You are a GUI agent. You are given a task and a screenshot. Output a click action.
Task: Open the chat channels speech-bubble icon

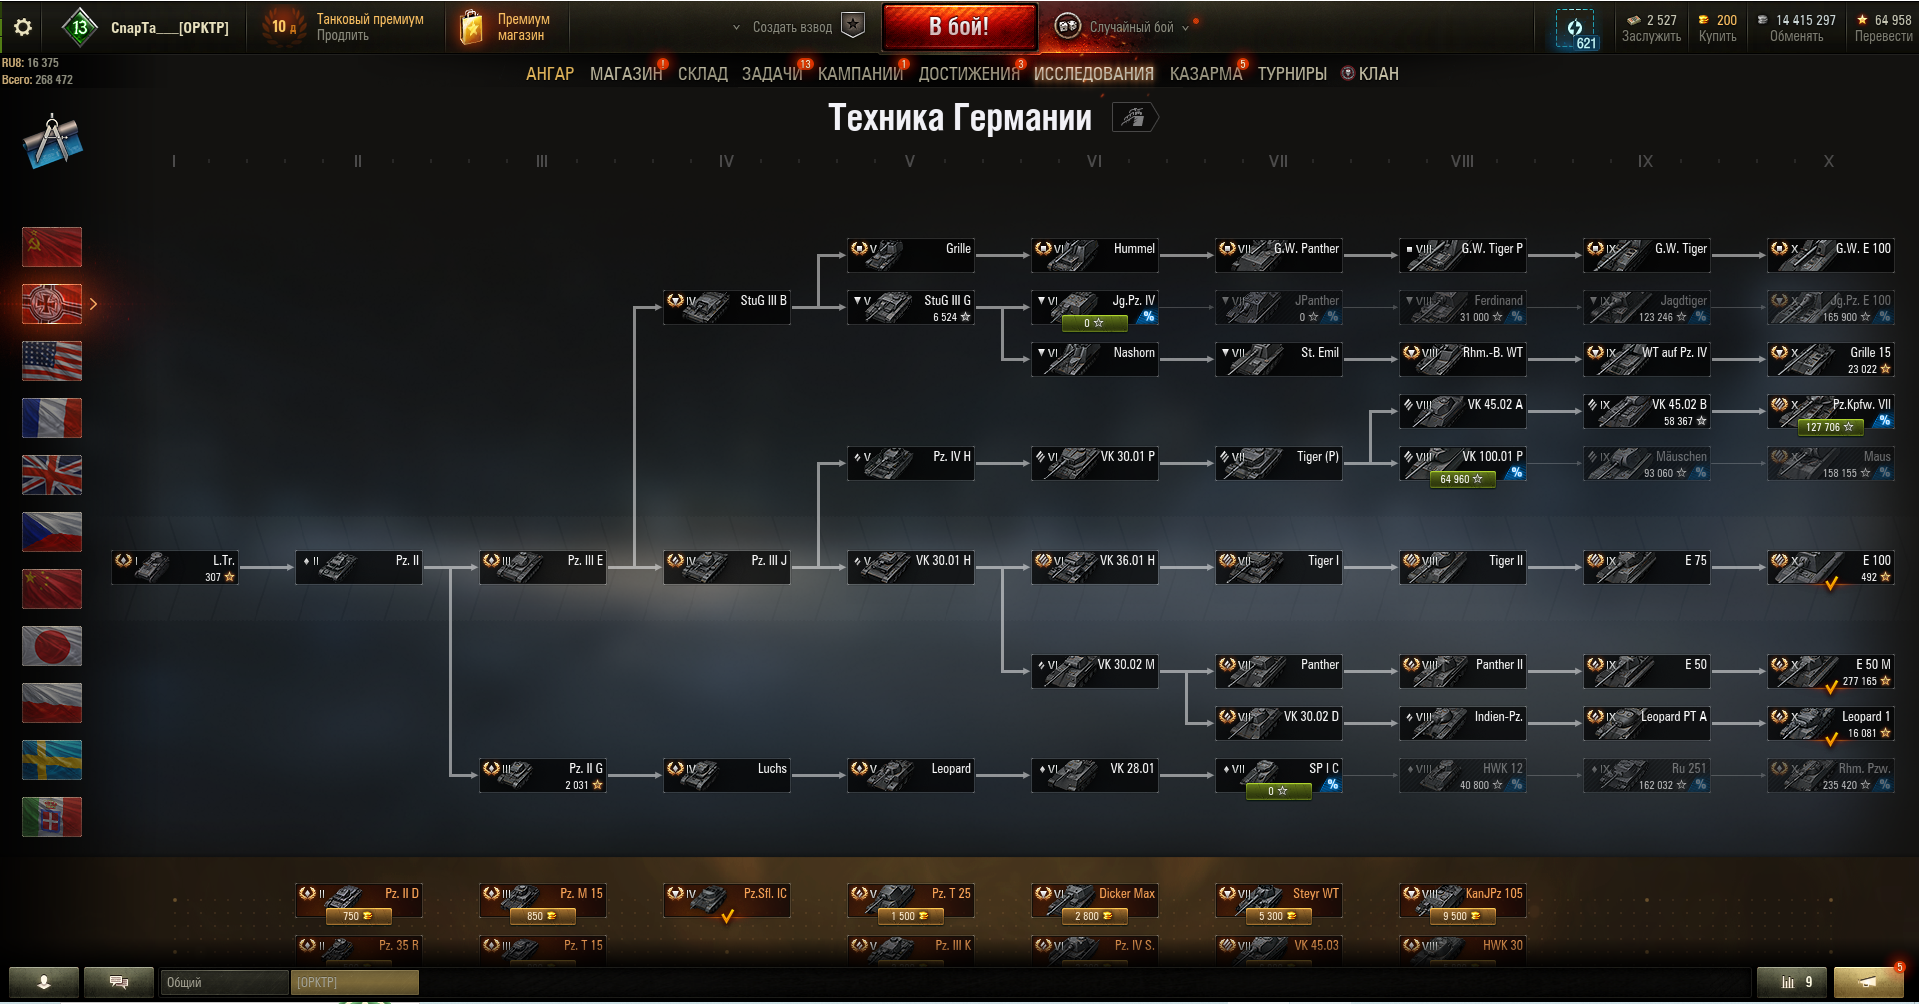[x=119, y=982]
